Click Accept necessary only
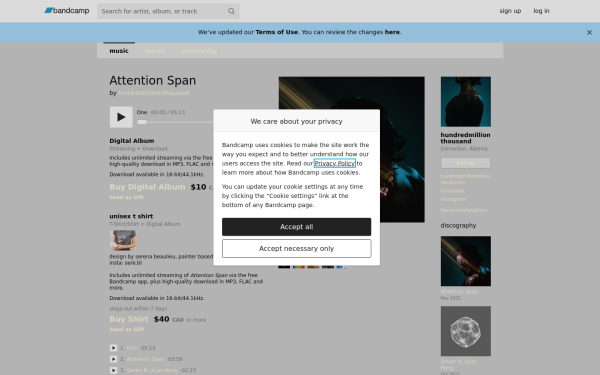600x375 pixels. tap(297, 249)
